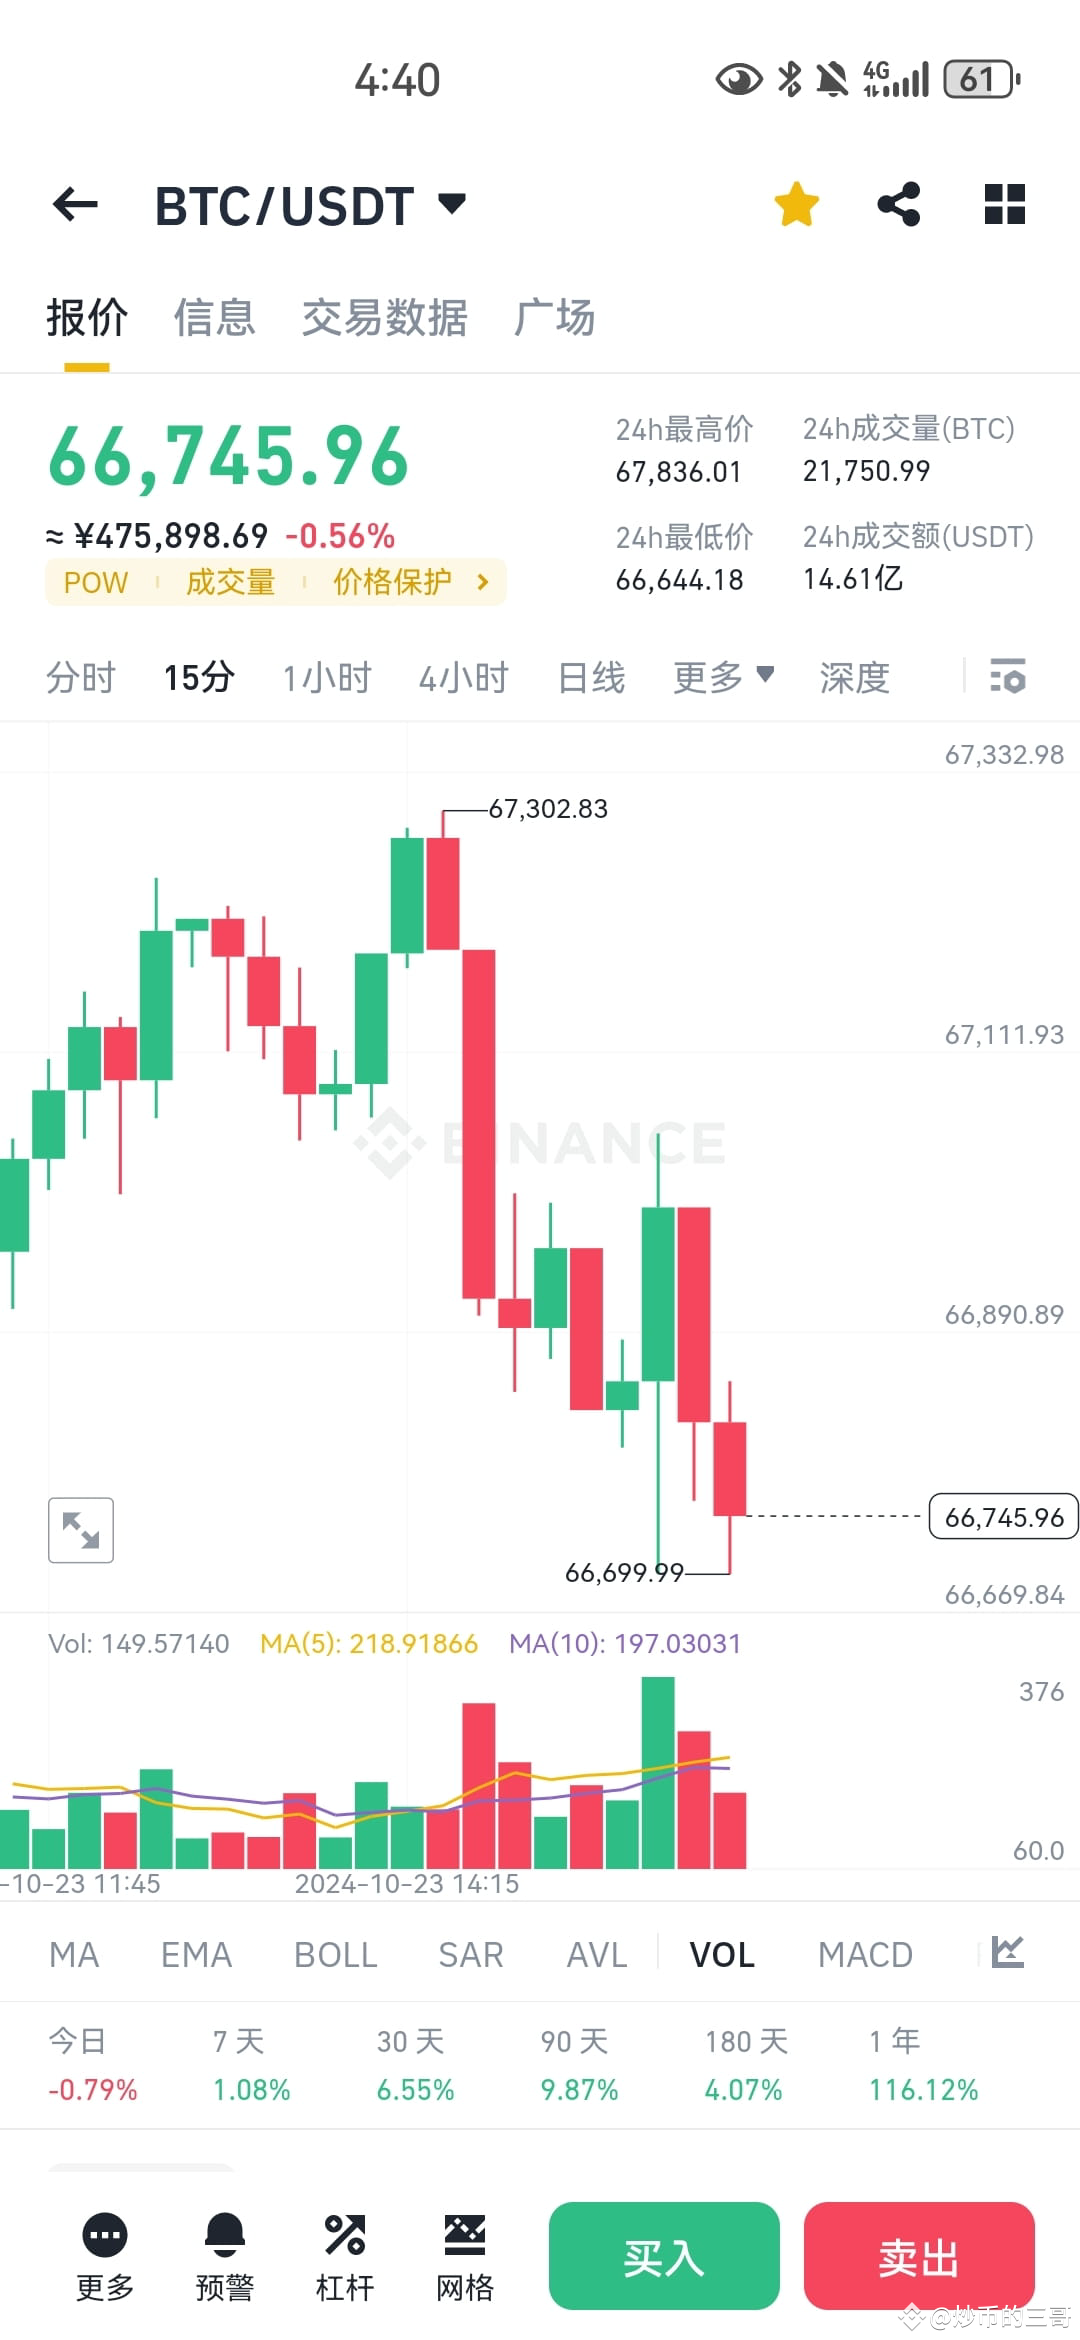Open the grid layout icon top right

(1003, 203)
